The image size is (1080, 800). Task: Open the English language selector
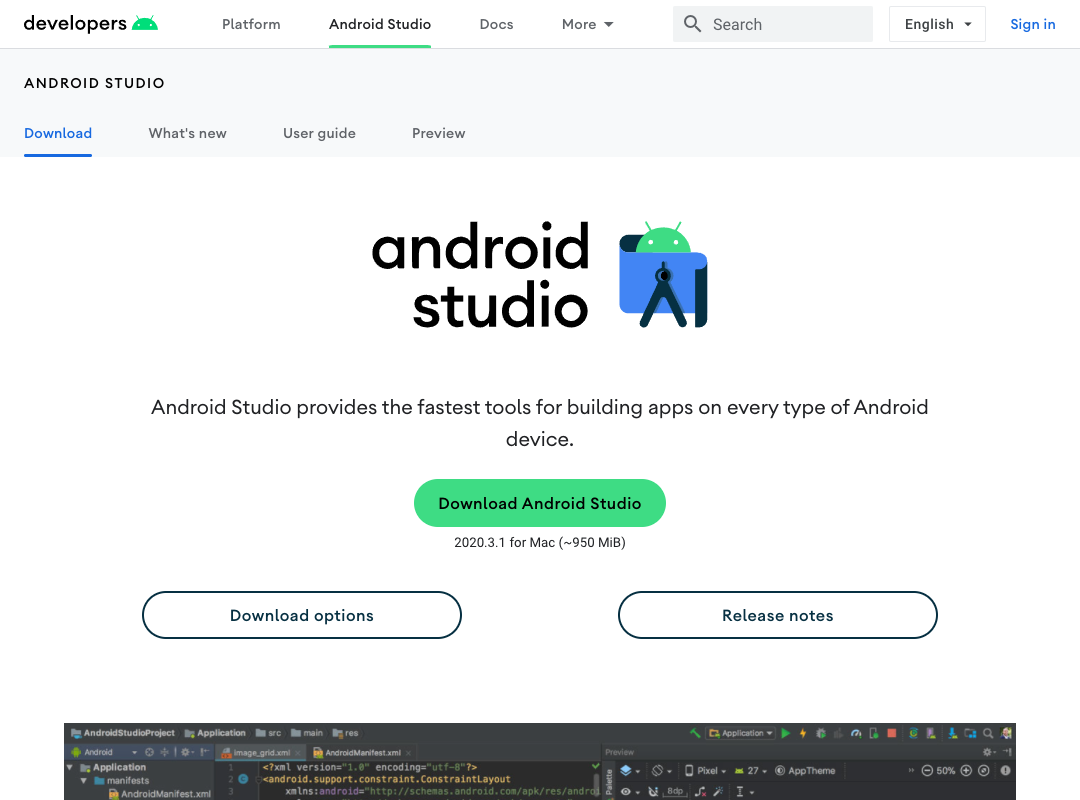click(x=937, y=24)
